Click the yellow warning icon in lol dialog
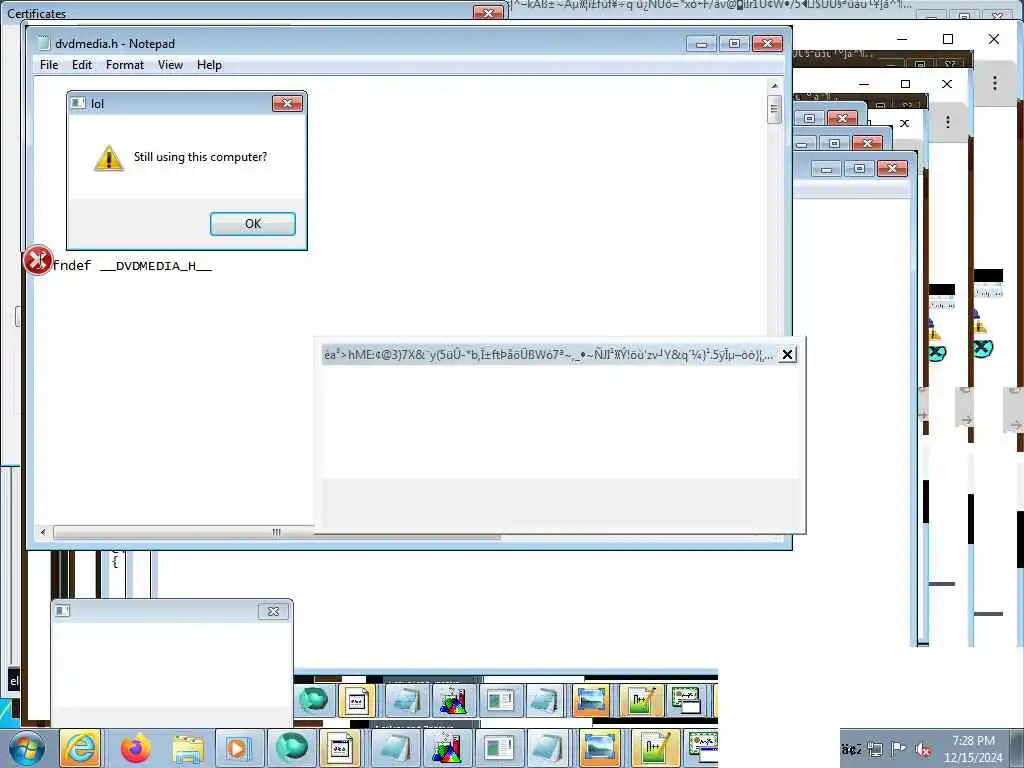 pyautogui.click(x=108, y=158)
